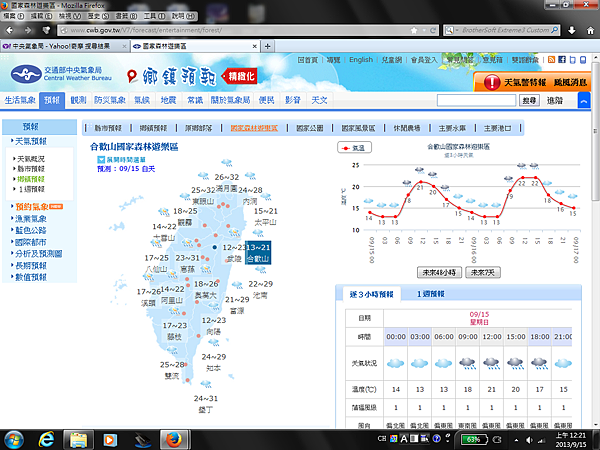Click the English link in the header
Viewport: 600px width, 450px height.
(361, 60)
